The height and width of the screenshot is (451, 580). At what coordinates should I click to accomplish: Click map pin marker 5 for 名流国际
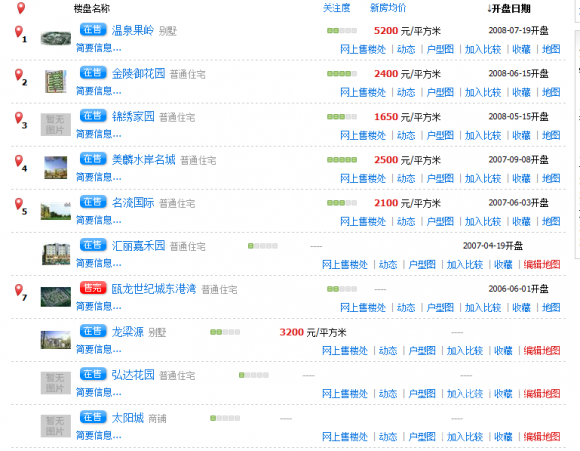[x=20, y=206]
